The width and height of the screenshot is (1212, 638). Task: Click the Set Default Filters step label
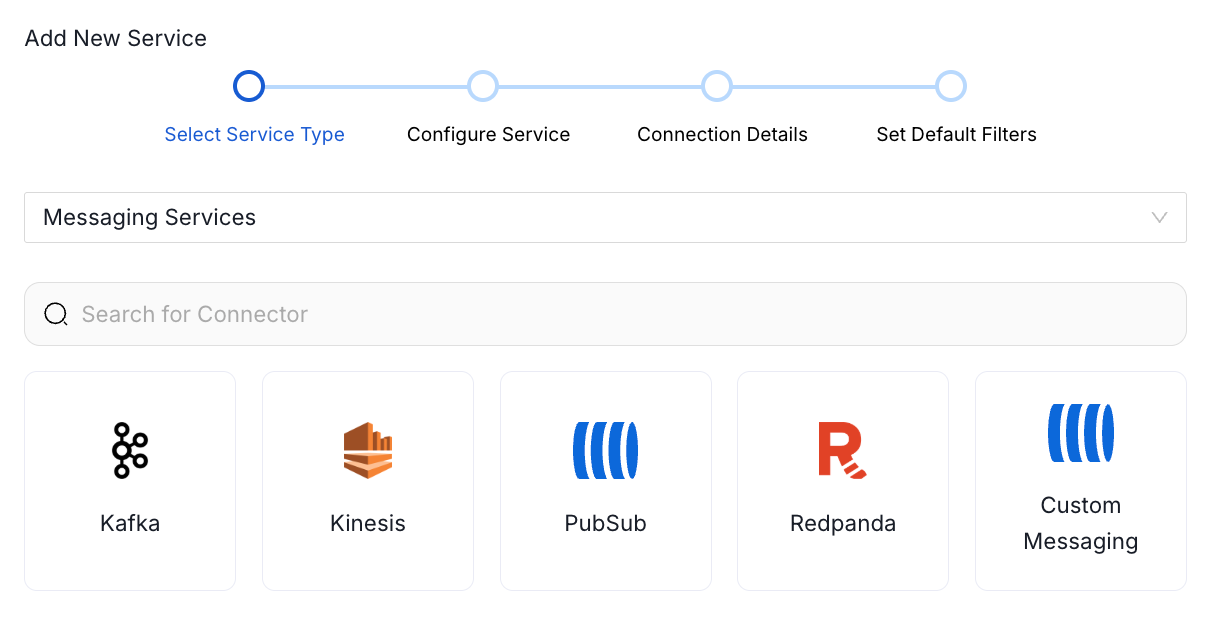[x=956, y=134]
